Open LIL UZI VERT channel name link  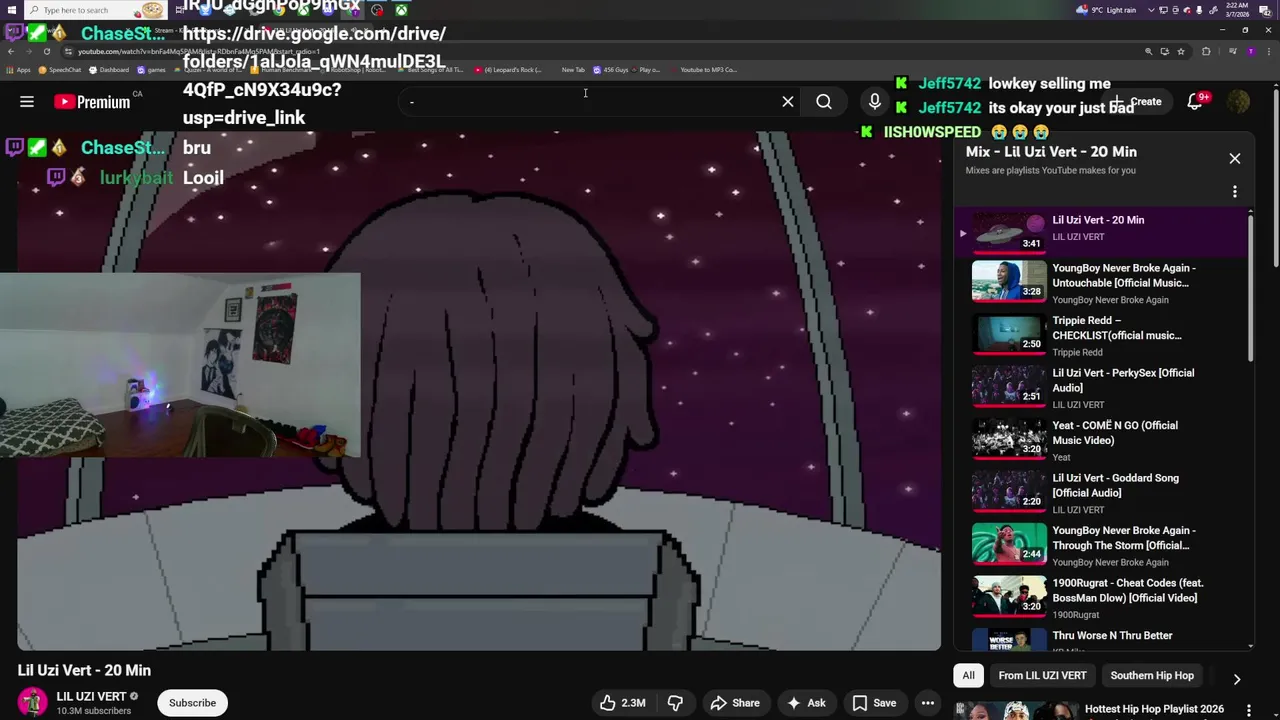pos(91,696)
